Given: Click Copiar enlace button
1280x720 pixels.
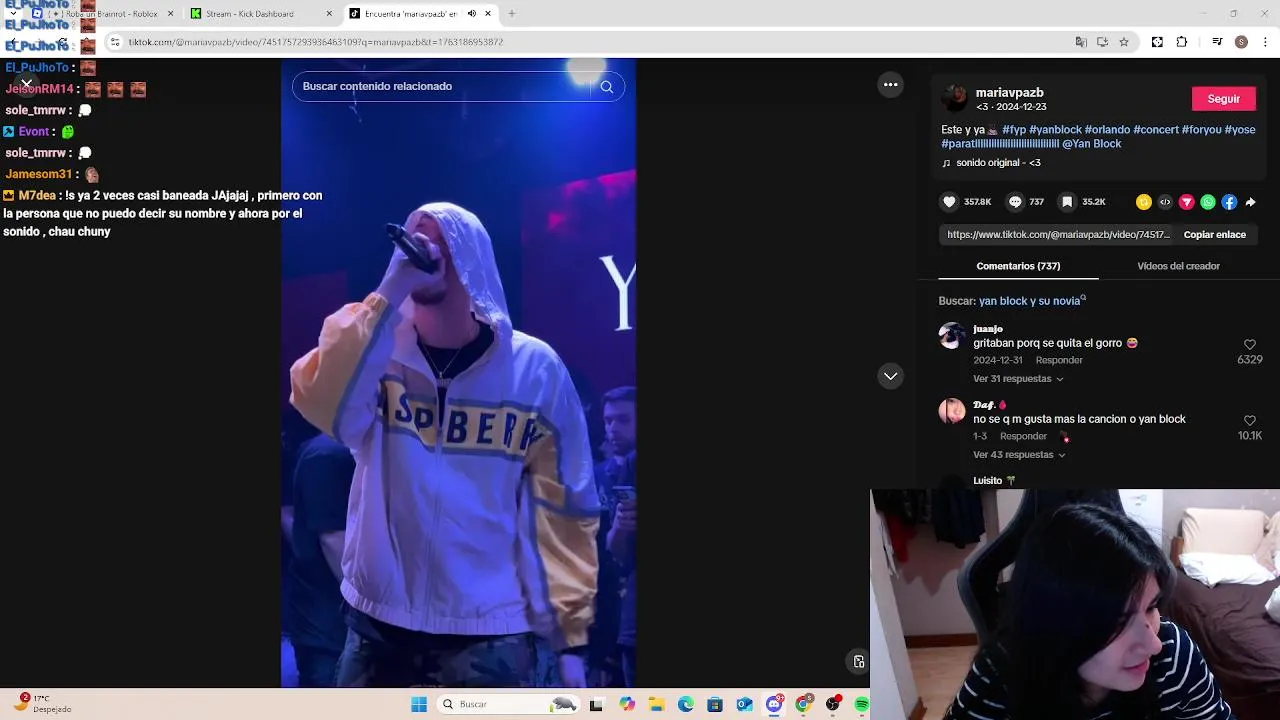Looking at the screenshot, I should pos(1214,235).
